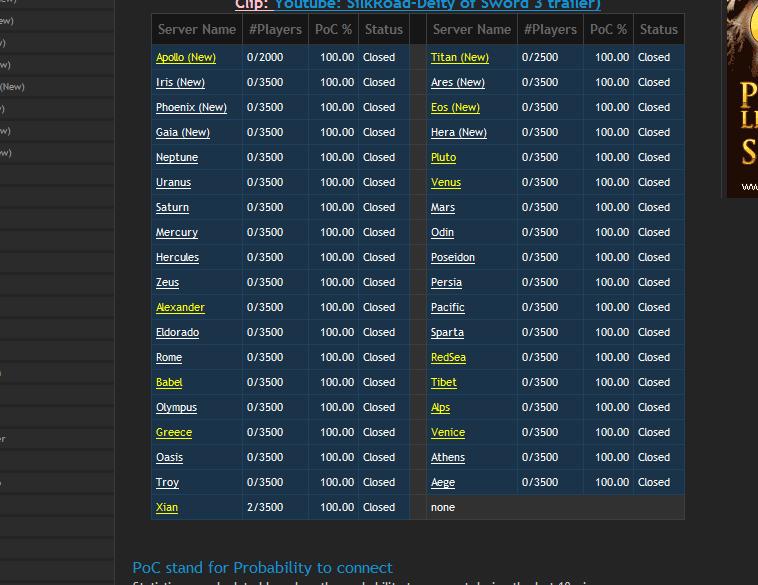The image size is (758, 585).
Task: Select the Tibet server link
Action: tap(443, 383)
